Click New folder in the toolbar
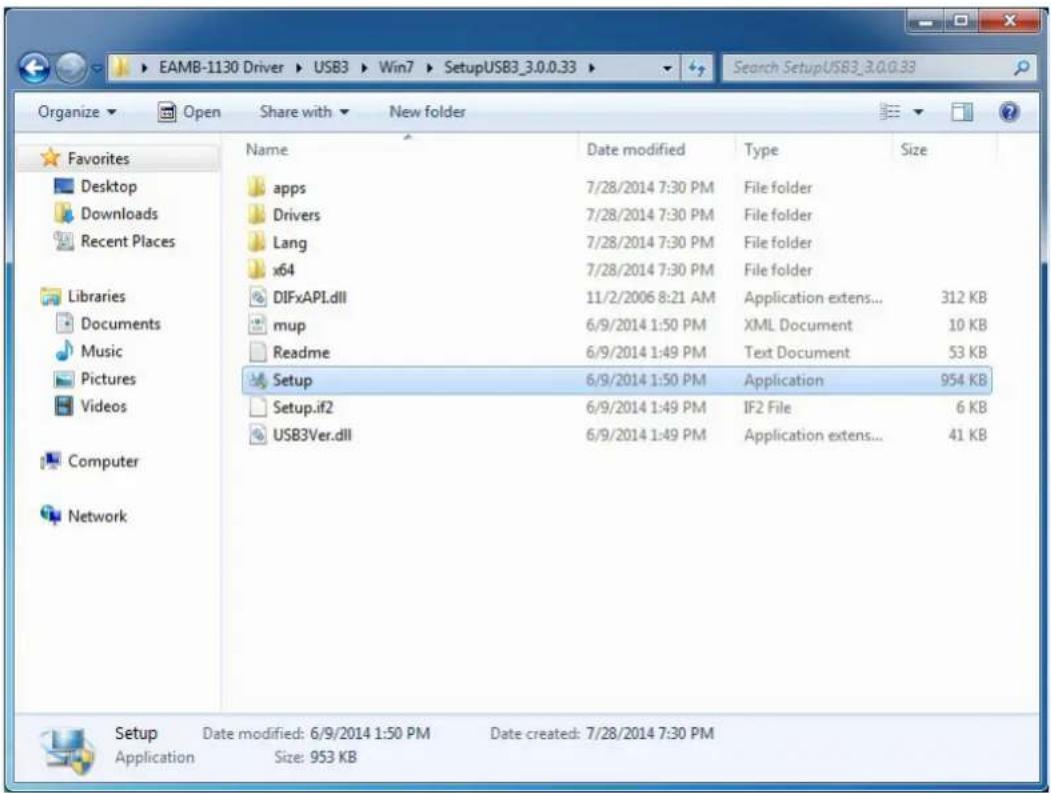Viewport: 1051px width, 793px height. (427, 112)
